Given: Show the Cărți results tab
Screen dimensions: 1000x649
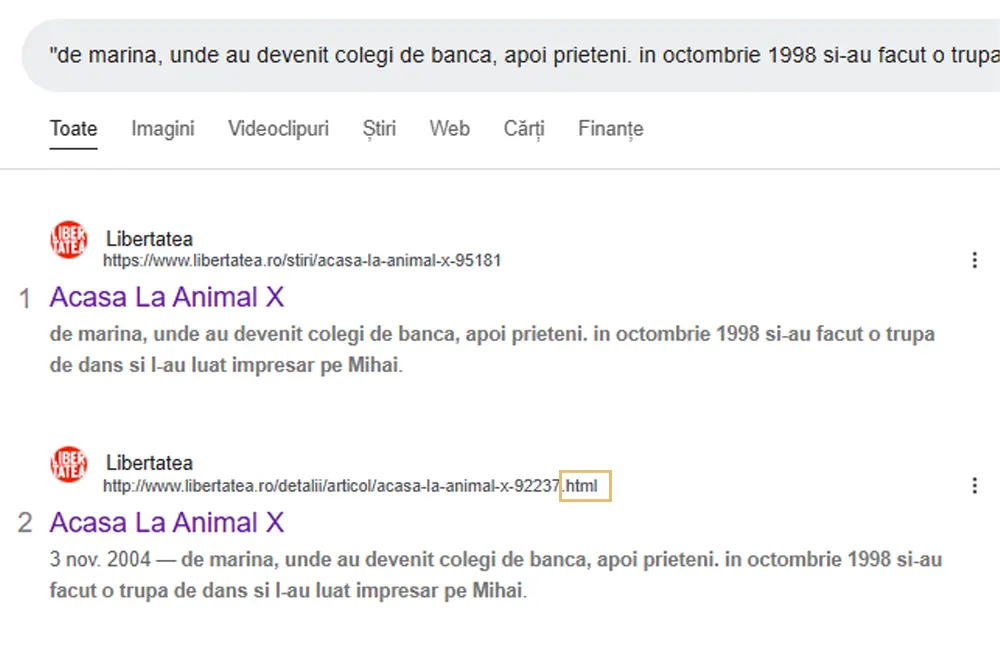Looking at the screenshot, I should [x=524, y=128].
